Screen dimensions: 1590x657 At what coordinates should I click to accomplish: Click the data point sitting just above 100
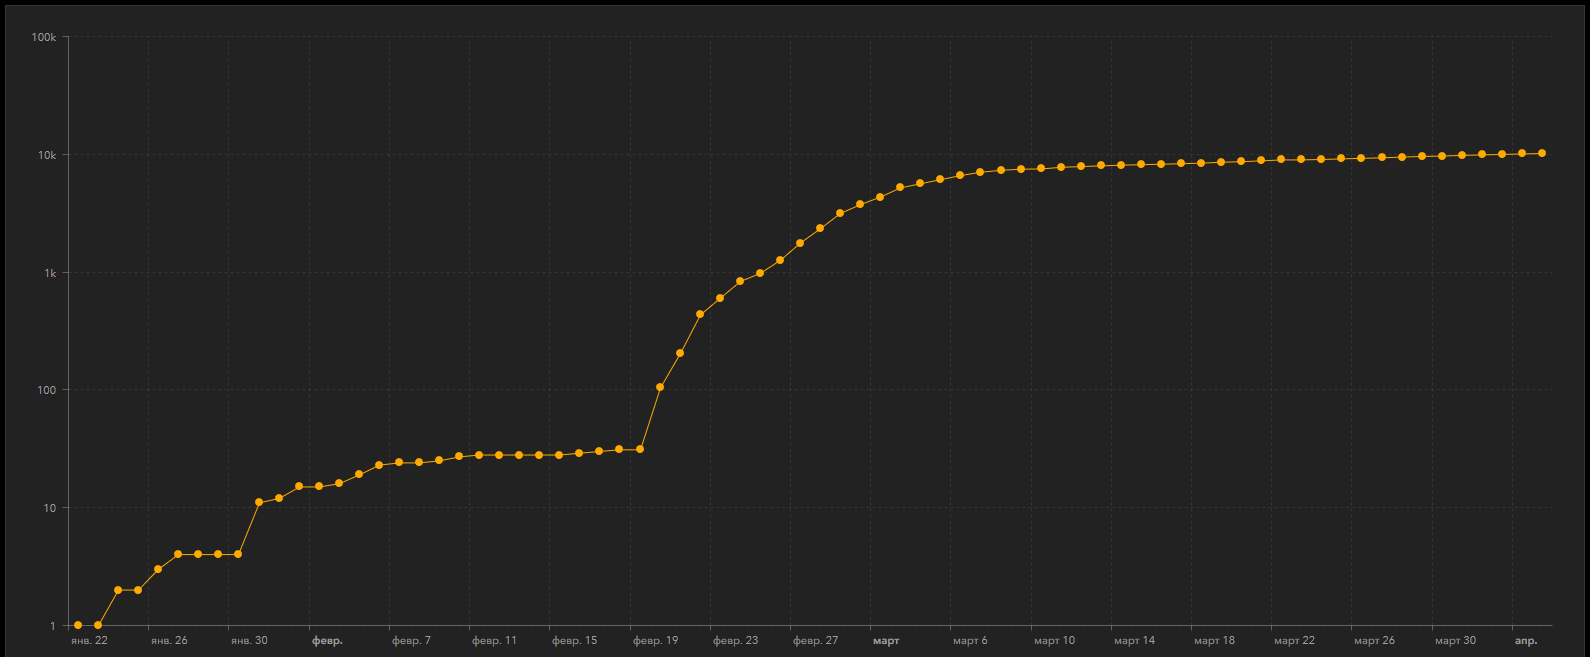[x=660, y=387]
